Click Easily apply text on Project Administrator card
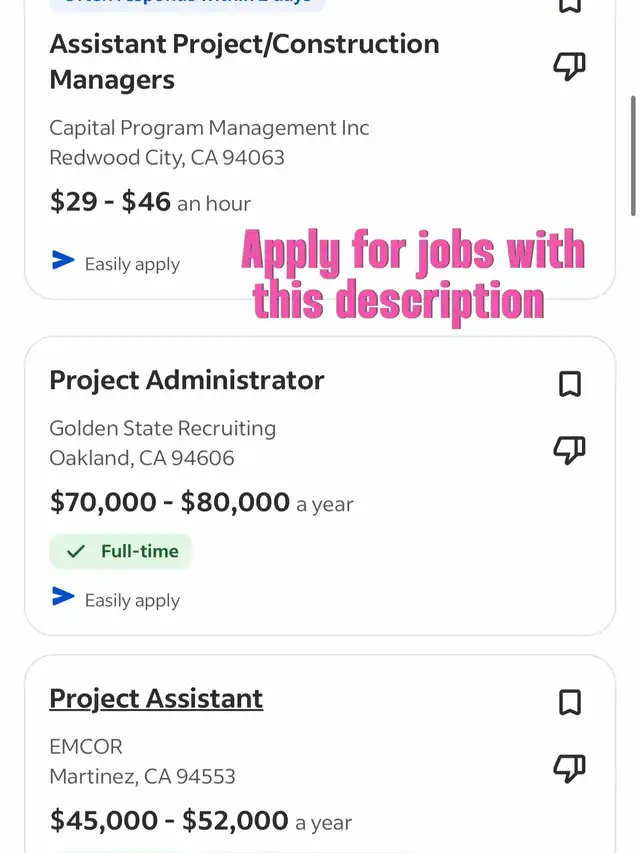The image size is (640, 853). coord(132,600)
